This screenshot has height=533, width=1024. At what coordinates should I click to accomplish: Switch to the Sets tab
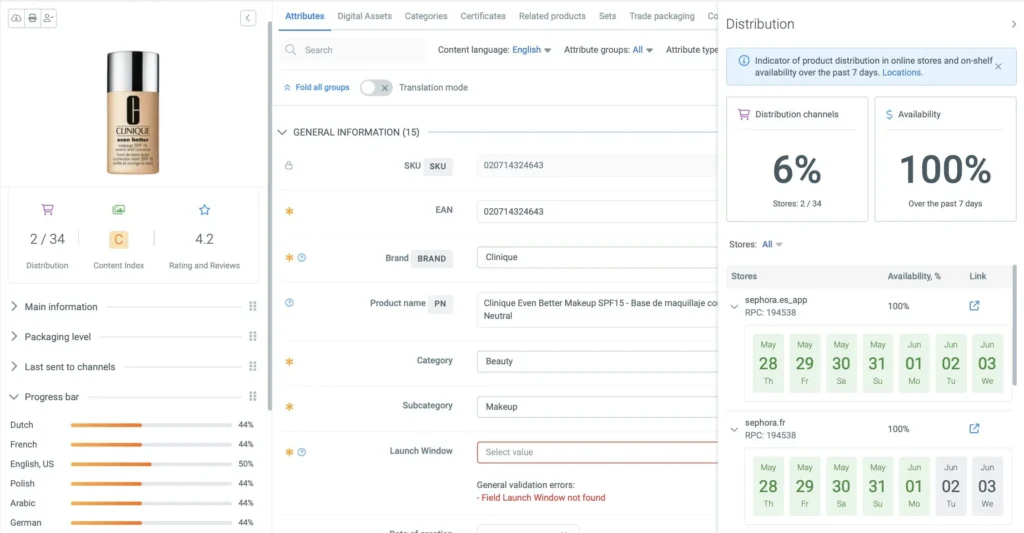(607, 16)
